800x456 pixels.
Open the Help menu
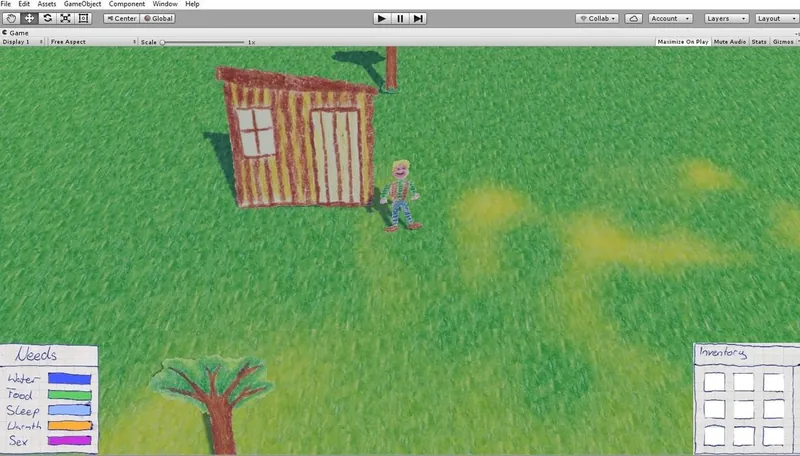coord(192,4)
